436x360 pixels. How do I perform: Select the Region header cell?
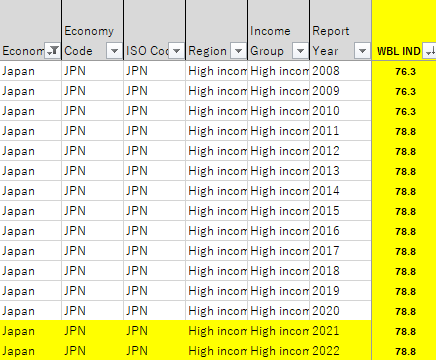[x=217, y=30]
